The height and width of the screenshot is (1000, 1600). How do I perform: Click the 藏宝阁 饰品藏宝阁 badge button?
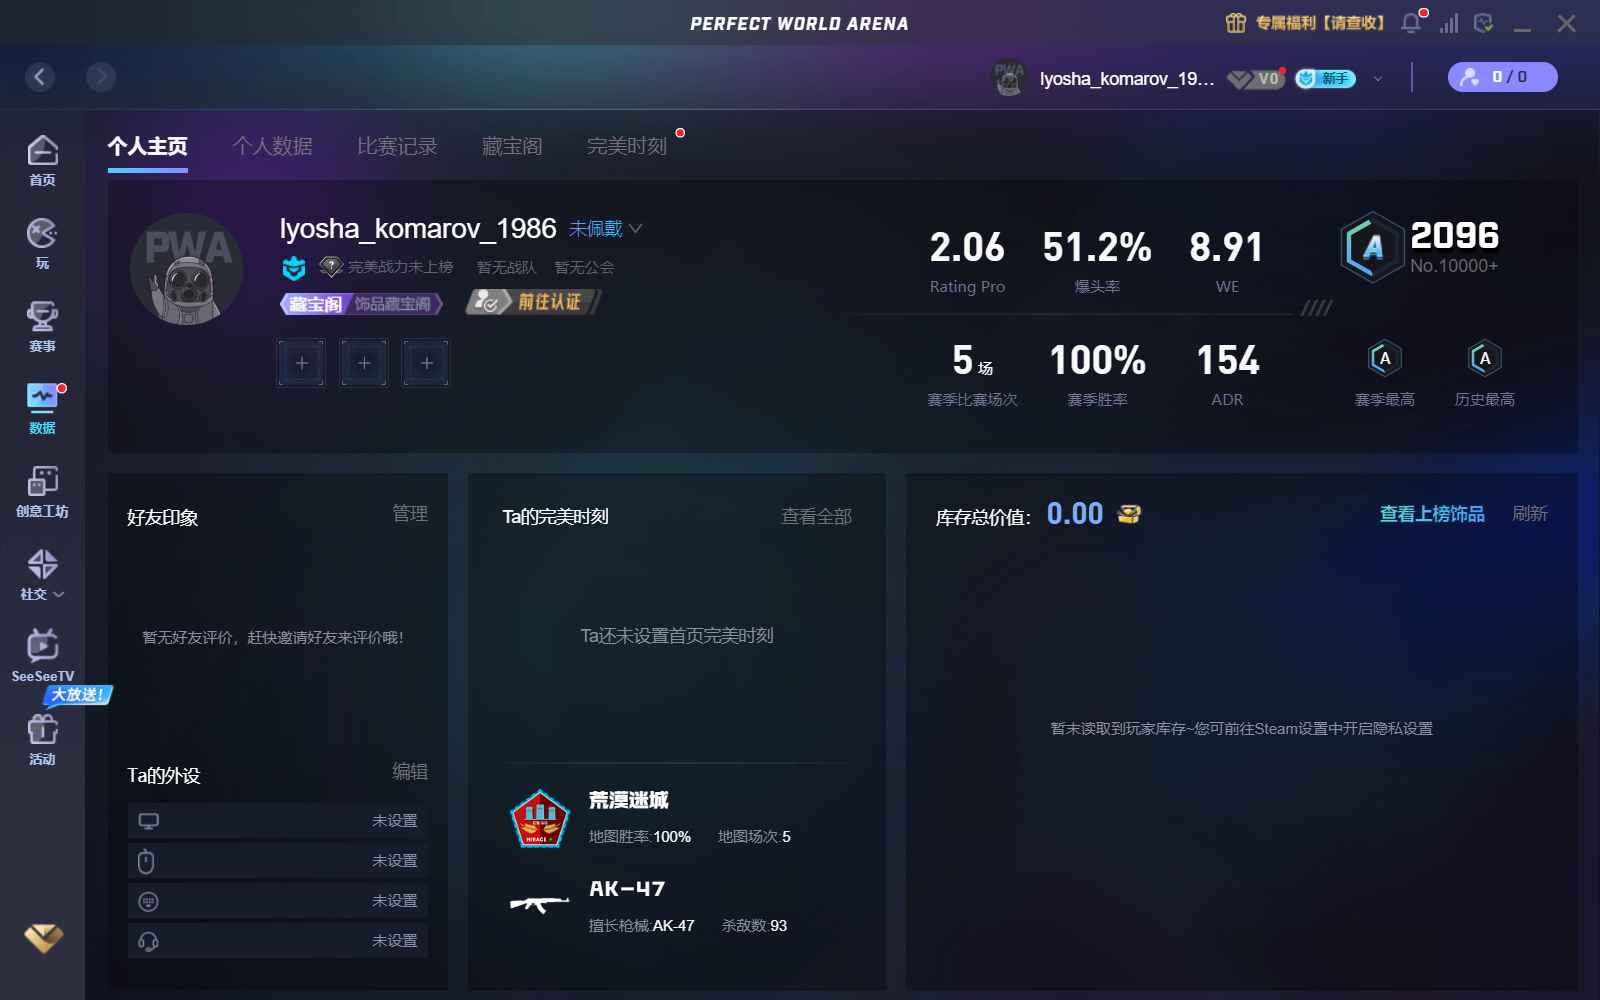point(361,303)
